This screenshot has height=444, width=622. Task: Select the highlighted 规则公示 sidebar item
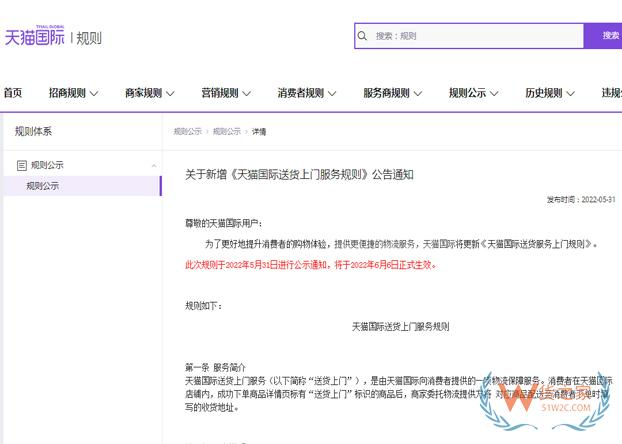coord(82,186)
